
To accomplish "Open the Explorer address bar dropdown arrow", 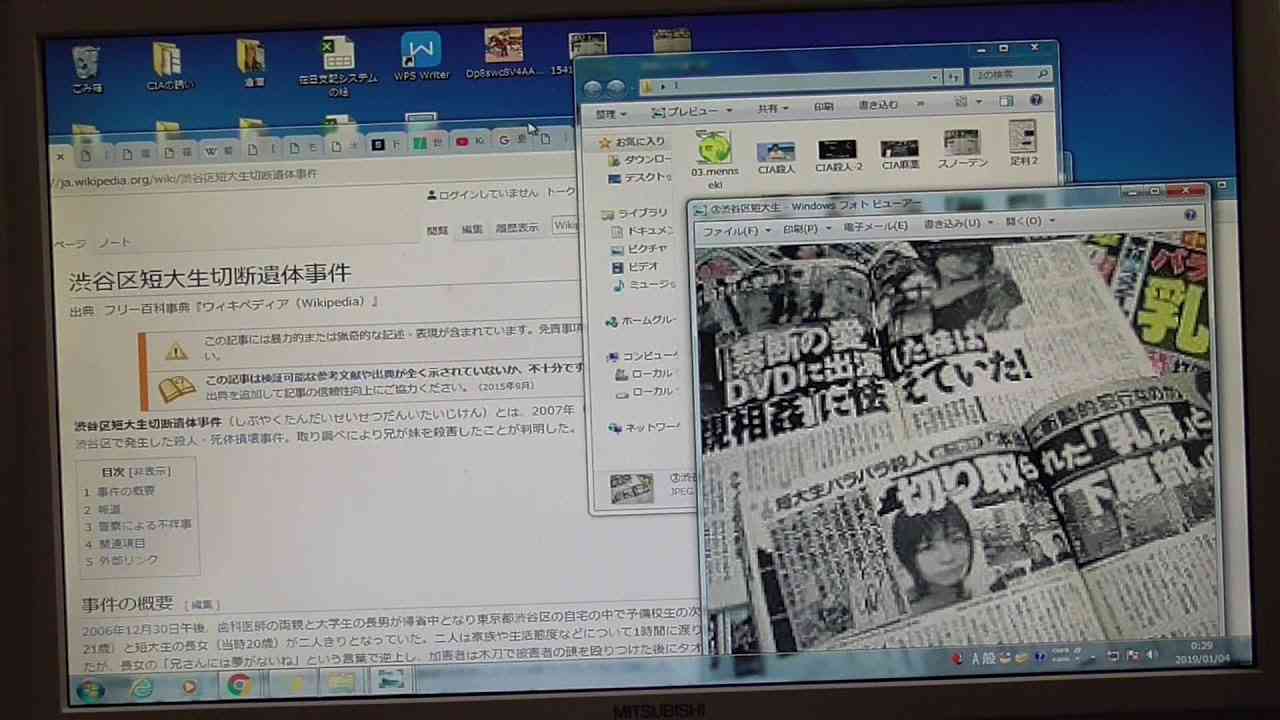I will (x=935, y=77).
